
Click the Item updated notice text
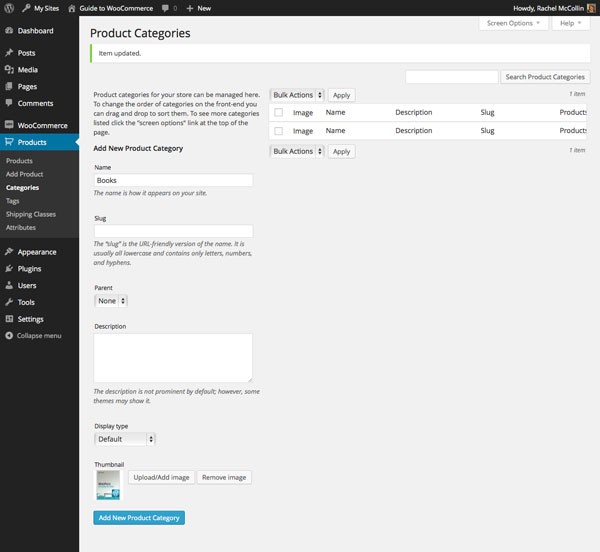(x=120, y=53)
